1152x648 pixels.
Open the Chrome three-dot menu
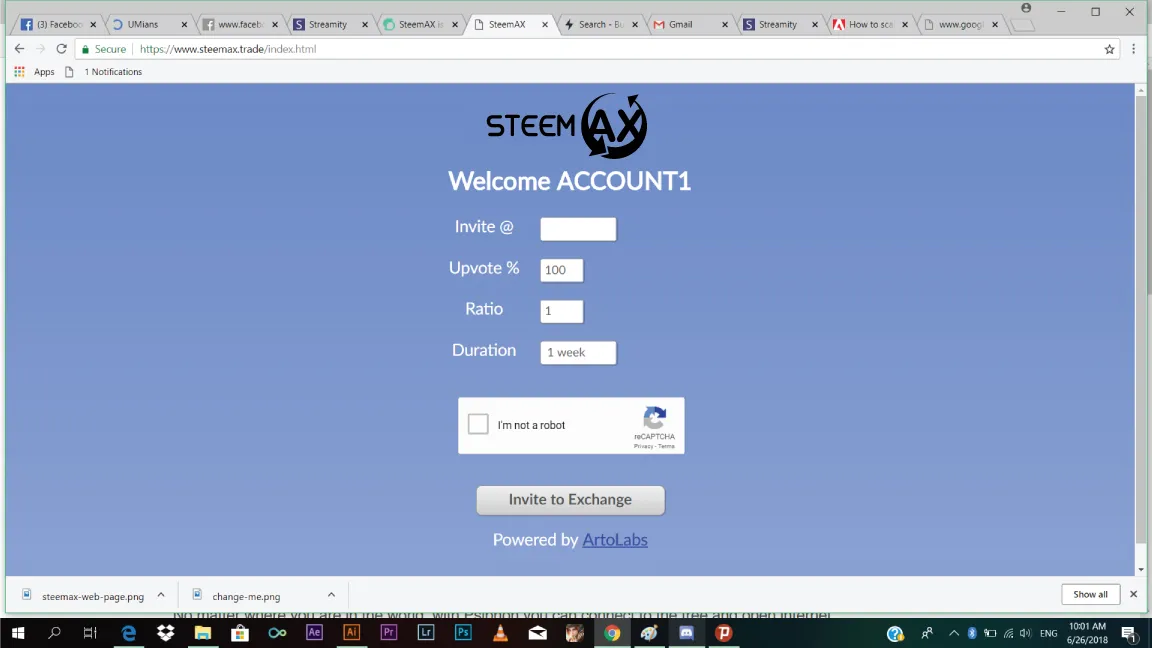pyautogui.click(x=1134, y=48)
